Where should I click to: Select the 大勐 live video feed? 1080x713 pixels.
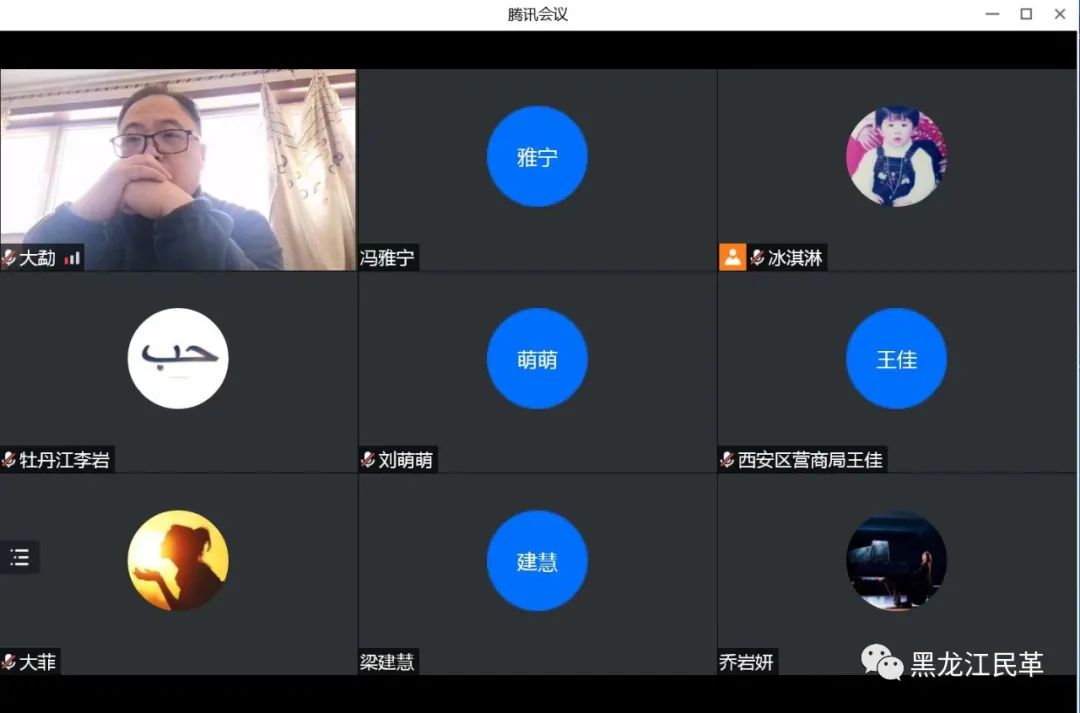pos(178,169)
